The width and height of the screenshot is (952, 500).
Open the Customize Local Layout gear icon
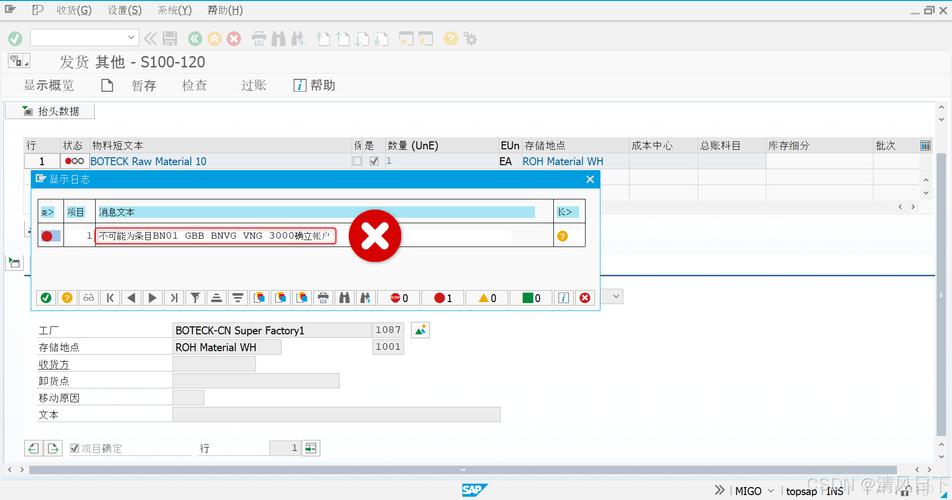coord(471,39)
